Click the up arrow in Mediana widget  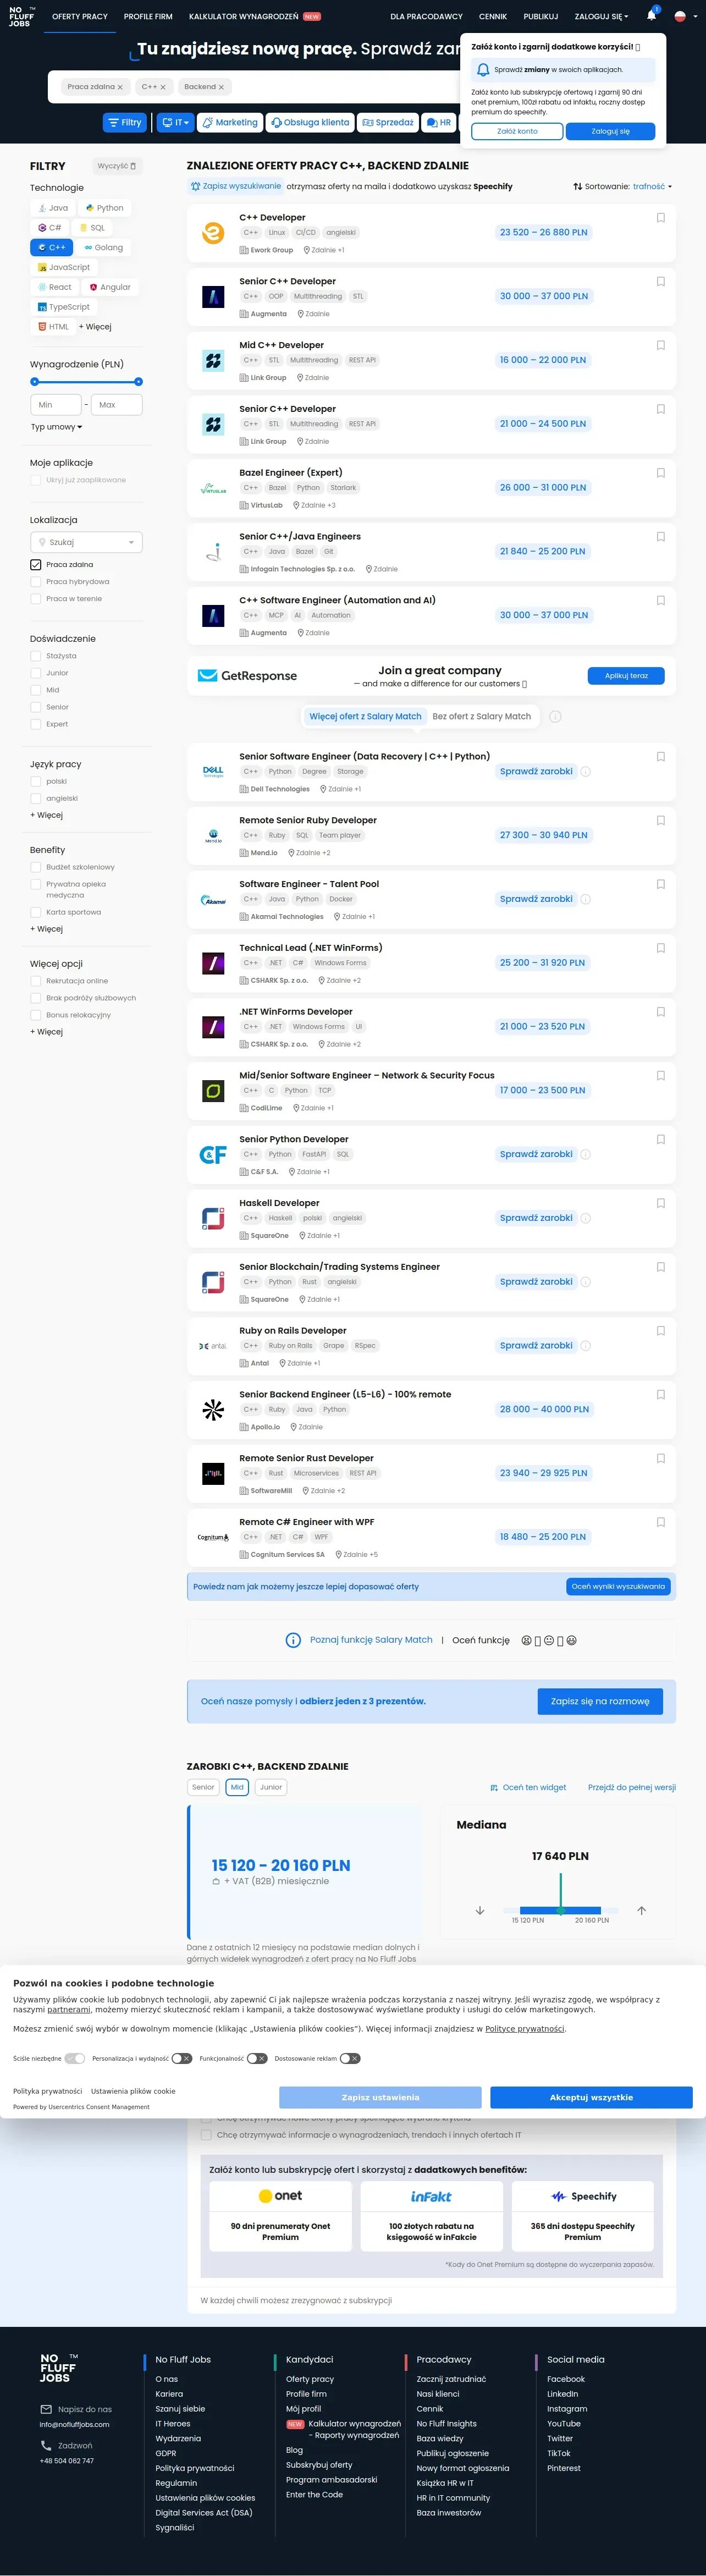click(641, 1910)
